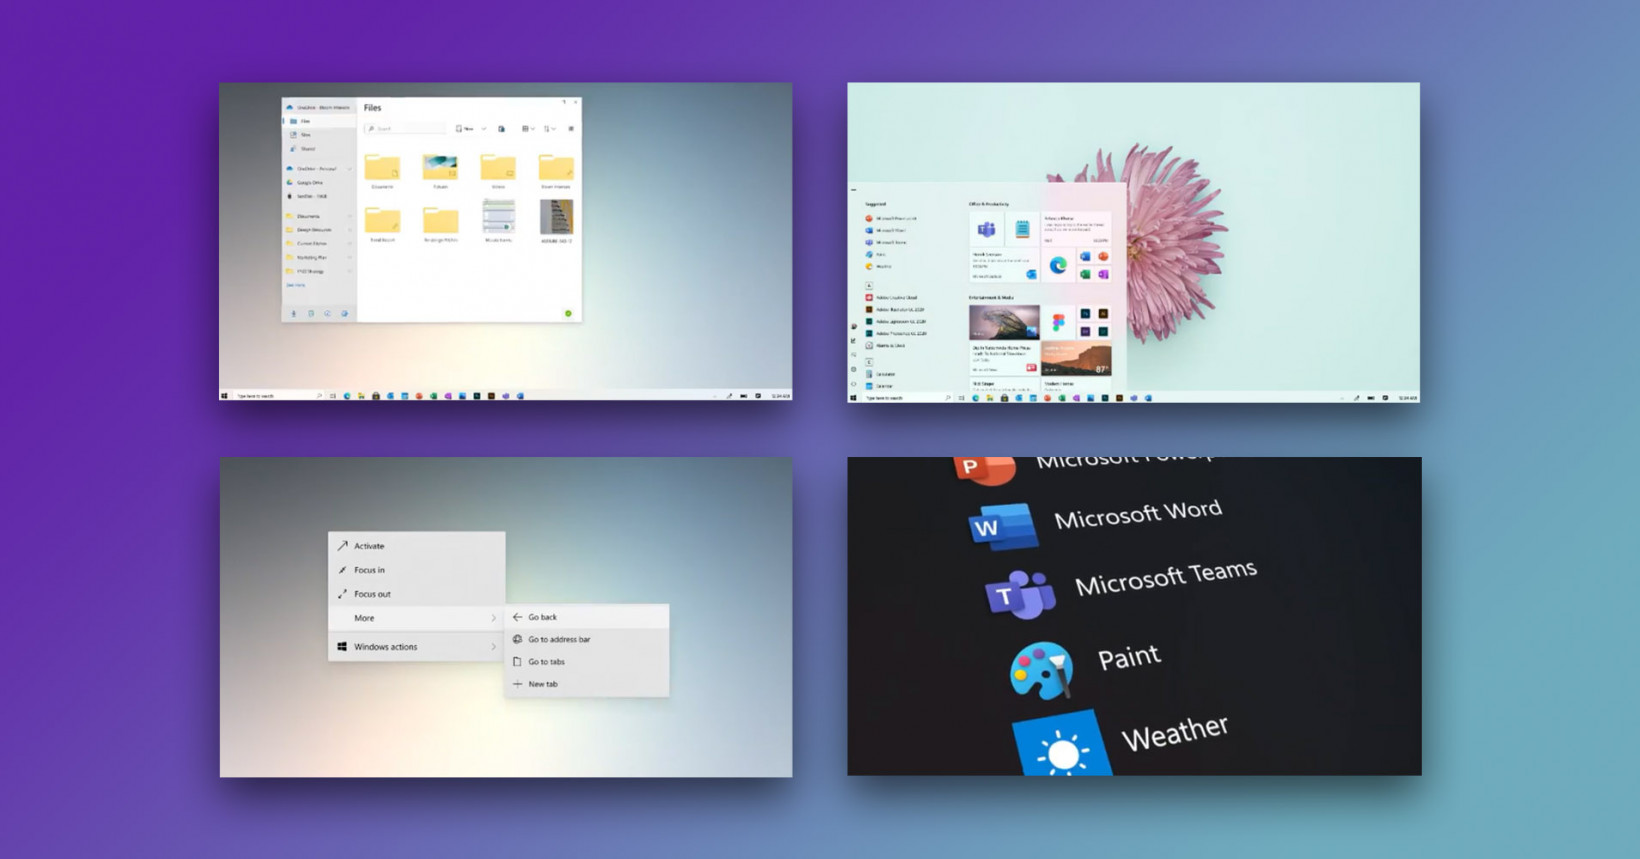
Task: Select Go to tabs in the submenu
Action: click(x=587, y=662)
